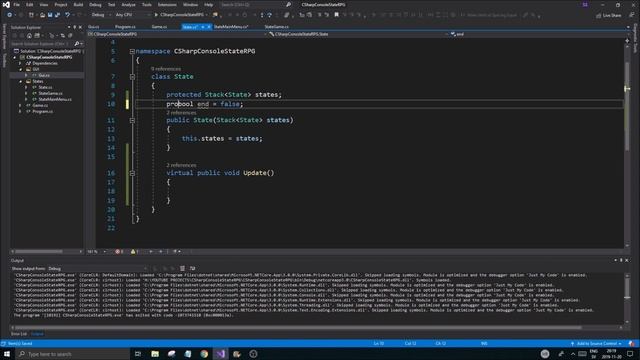Open the Test menu
640x360 pixels.
[x=111, y=4]
